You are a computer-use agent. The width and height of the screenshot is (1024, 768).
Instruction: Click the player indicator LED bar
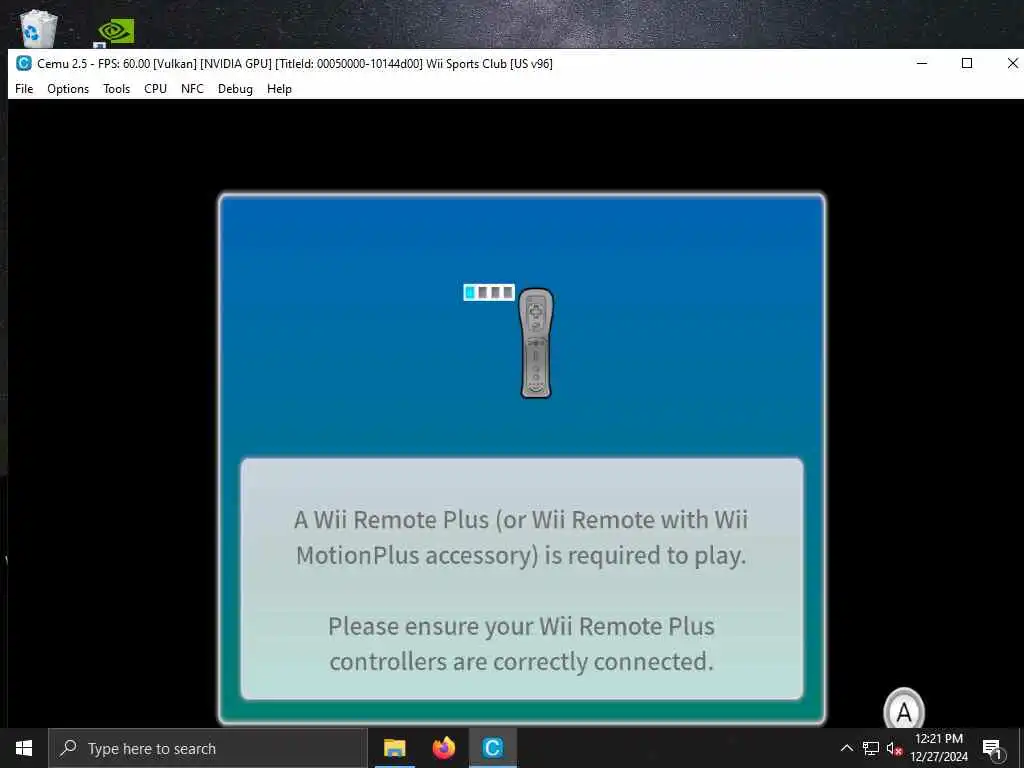[x=489, y=292]
